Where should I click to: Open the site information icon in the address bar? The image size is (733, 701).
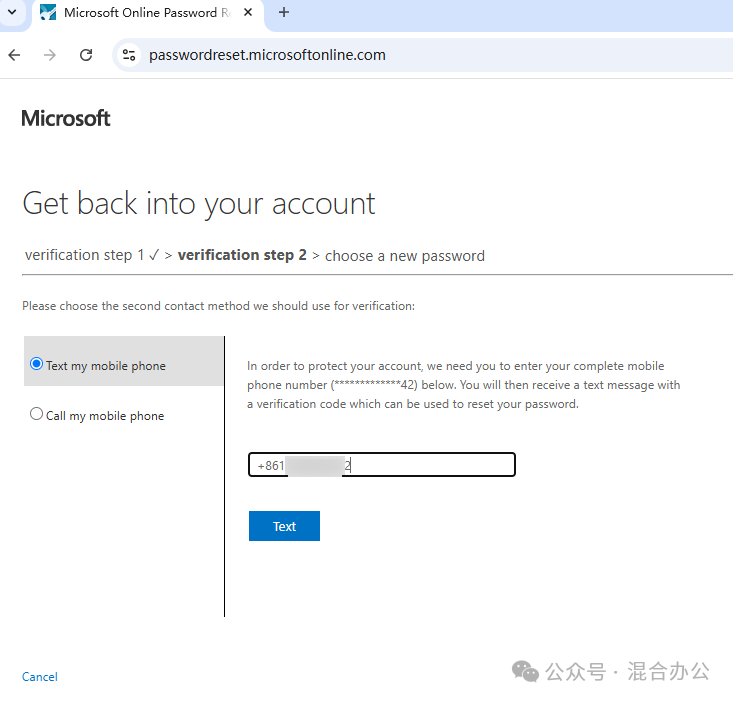pos(129,55)
